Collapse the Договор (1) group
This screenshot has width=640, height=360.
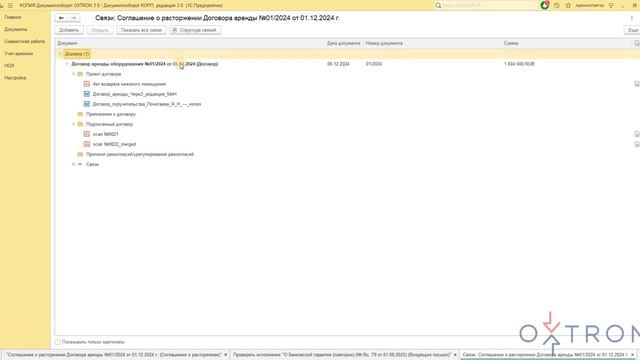pos(60,54)
